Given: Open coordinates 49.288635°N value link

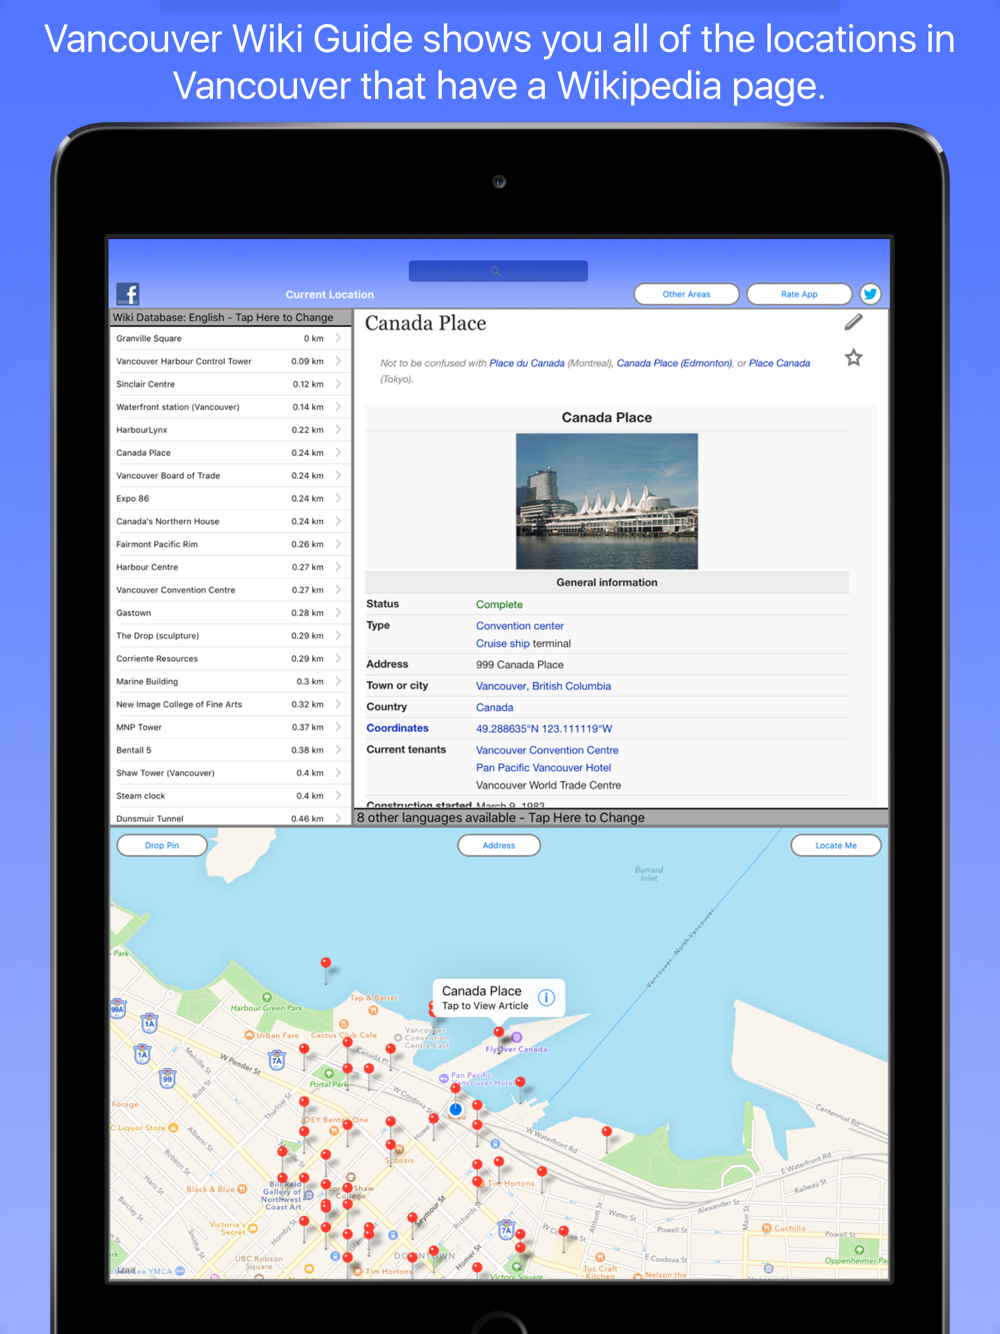Looking at the screenshot, I should 544,729.
